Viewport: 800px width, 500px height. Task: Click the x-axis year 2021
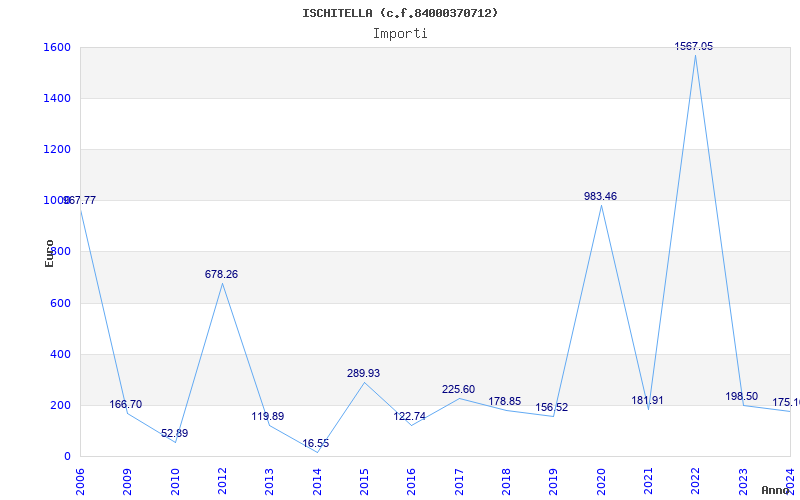[x=648, y=482]
